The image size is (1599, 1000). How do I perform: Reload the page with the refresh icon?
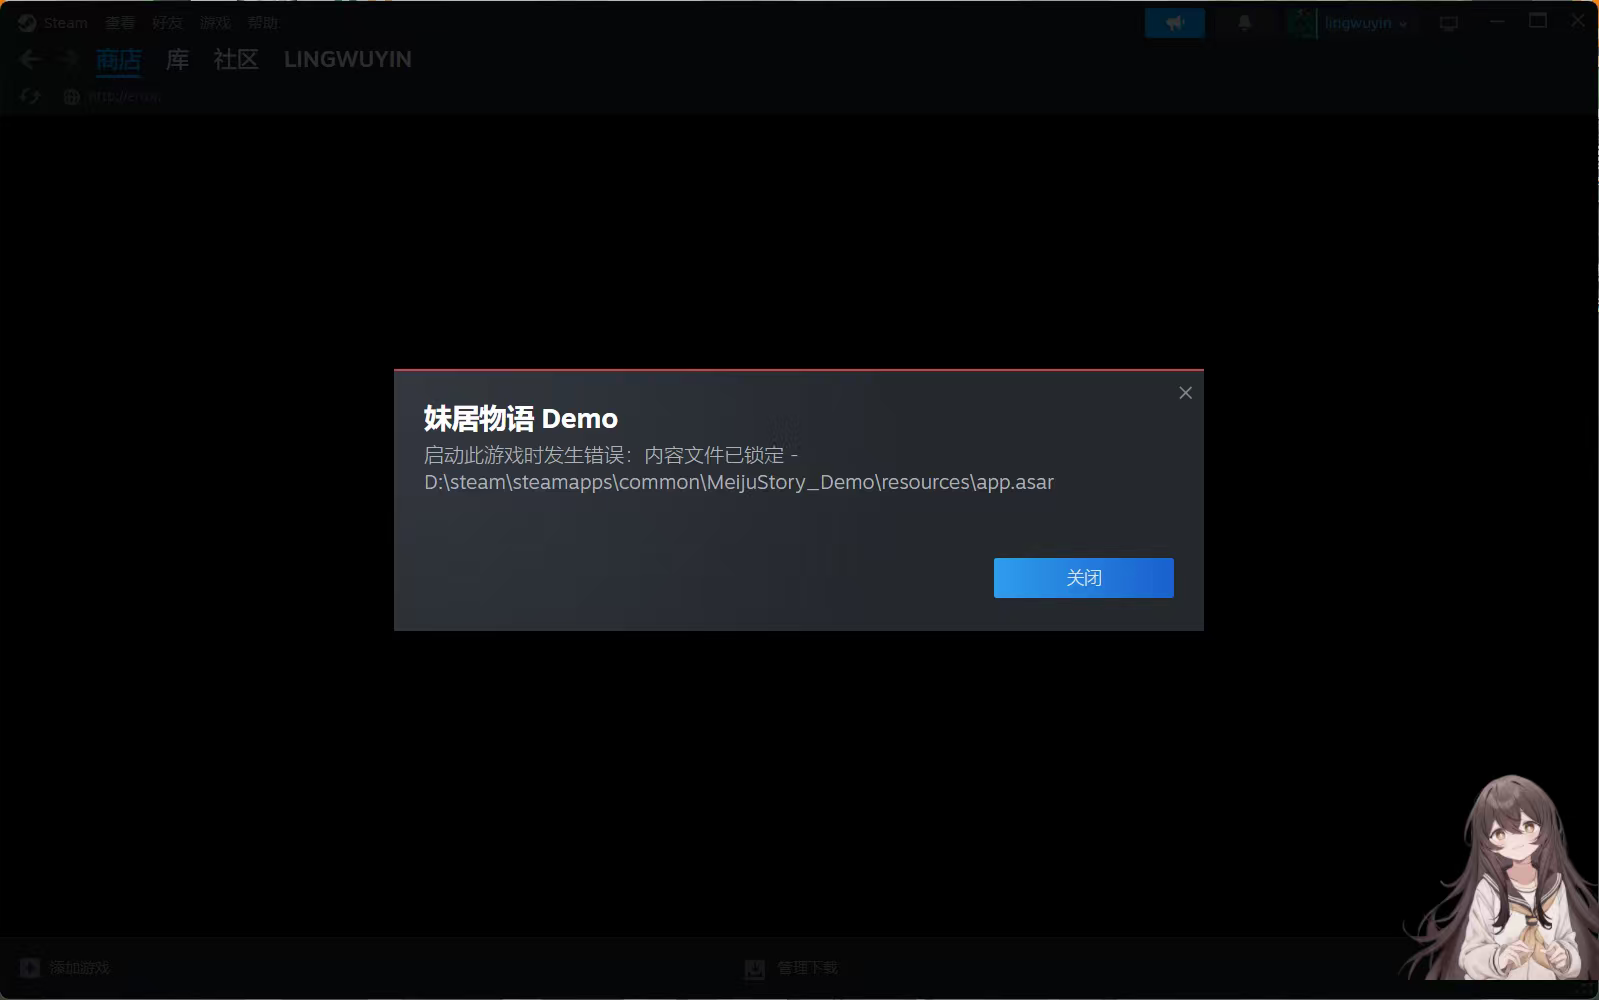pyautogui.click(x=30, y=97)
